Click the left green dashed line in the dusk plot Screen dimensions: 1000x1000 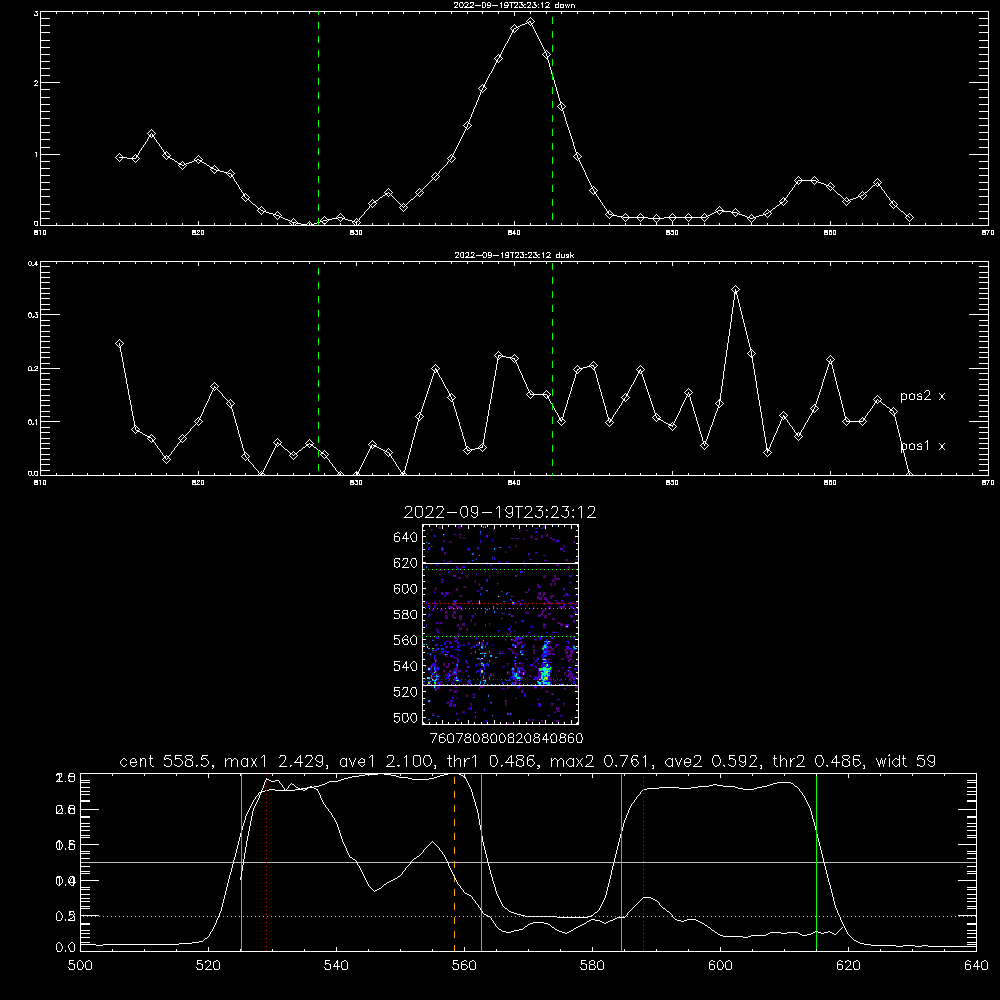tap(318, 369)
